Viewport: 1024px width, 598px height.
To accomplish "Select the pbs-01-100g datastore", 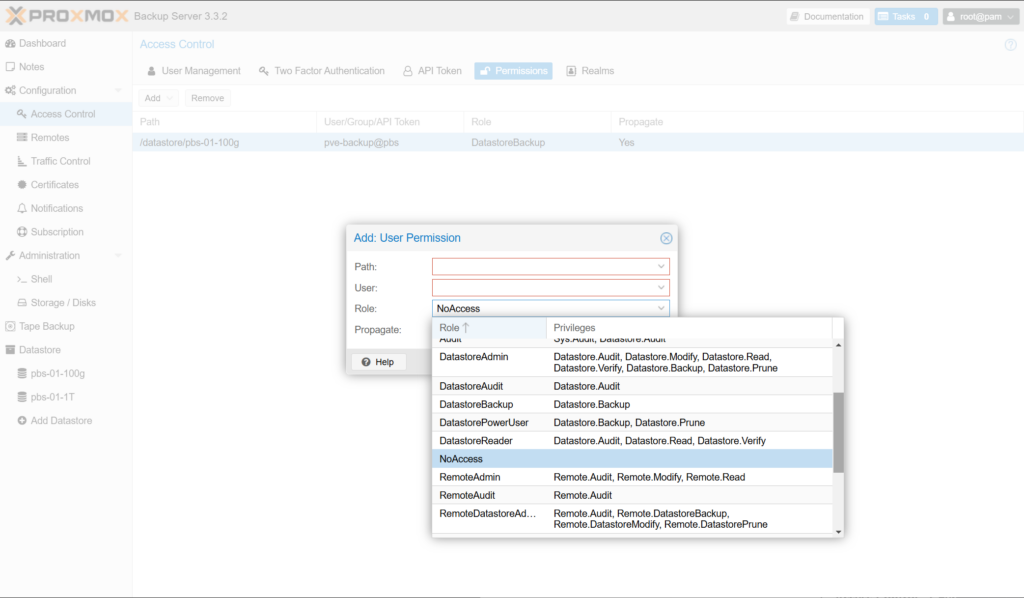I will pyautogui.click(x=57, y=374).
